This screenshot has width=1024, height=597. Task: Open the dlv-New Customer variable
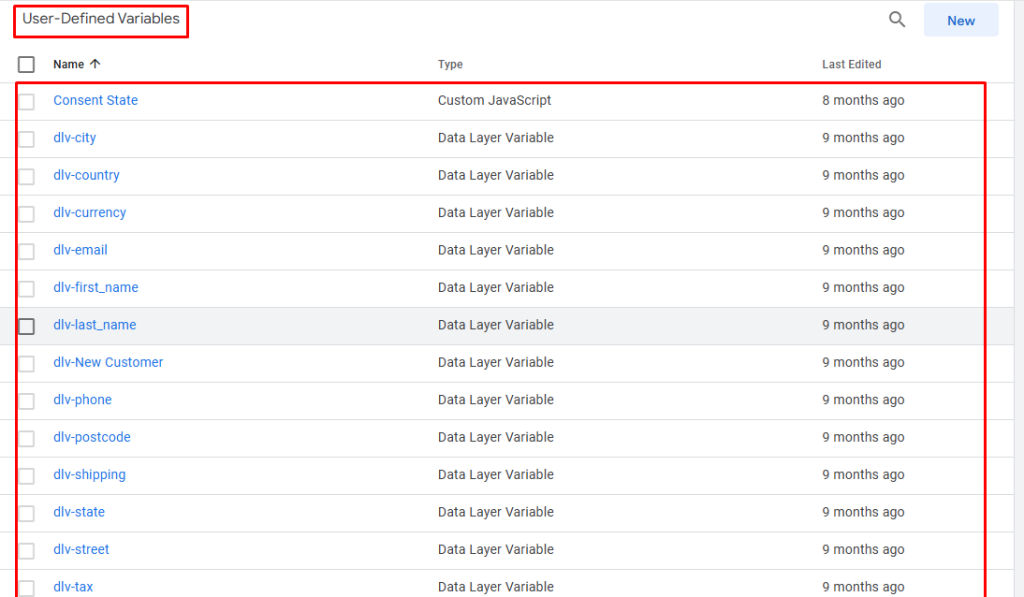pos(108,362)
